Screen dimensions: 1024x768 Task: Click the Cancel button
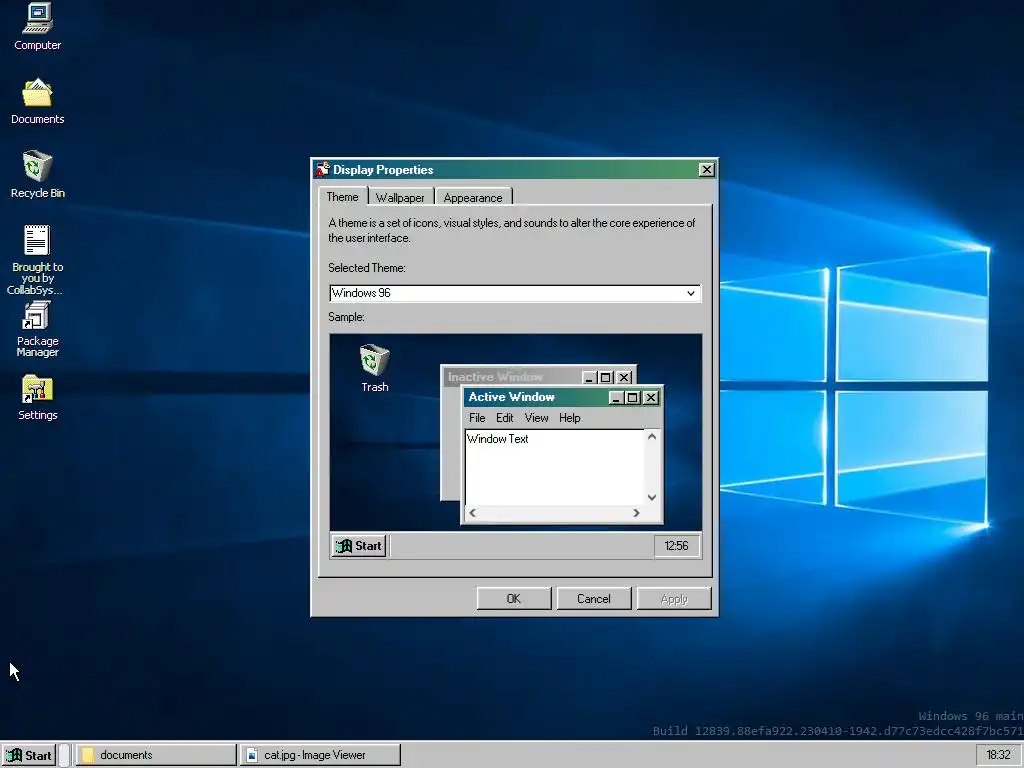tap(594, 599)
